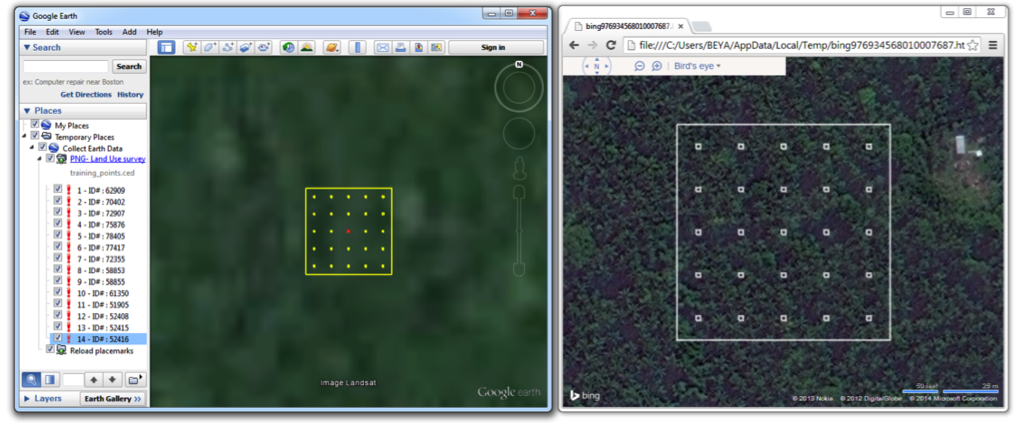The height and width of the screenshot is (424, 1019).
Task: Select the Add Path tool
Action: tap(227, 47)
